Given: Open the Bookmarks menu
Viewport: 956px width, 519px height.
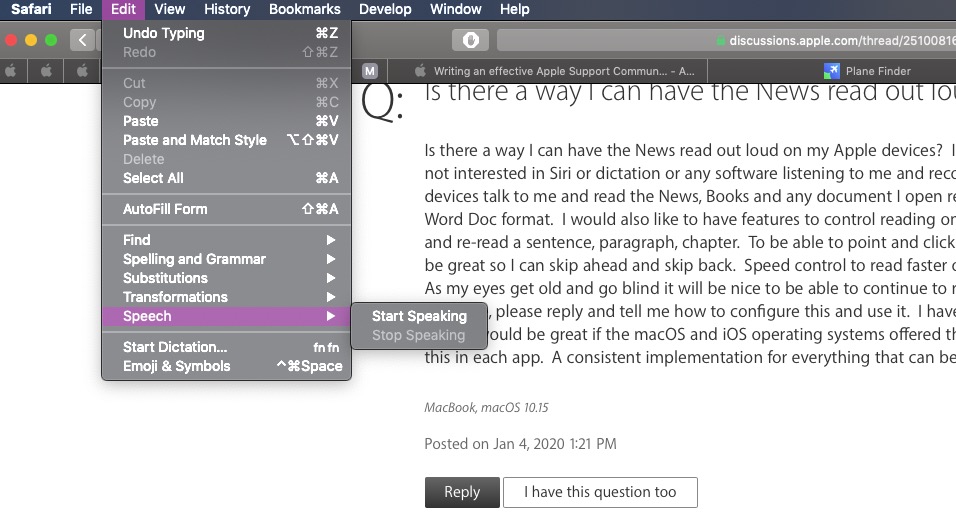Looking at the screenshot, I should coord(305,9).
